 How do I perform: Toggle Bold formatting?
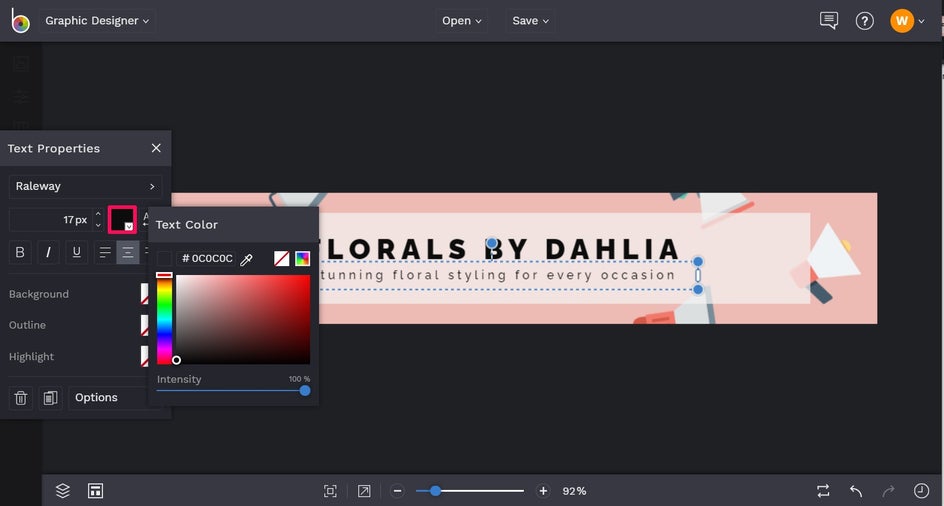click(20, 252)
